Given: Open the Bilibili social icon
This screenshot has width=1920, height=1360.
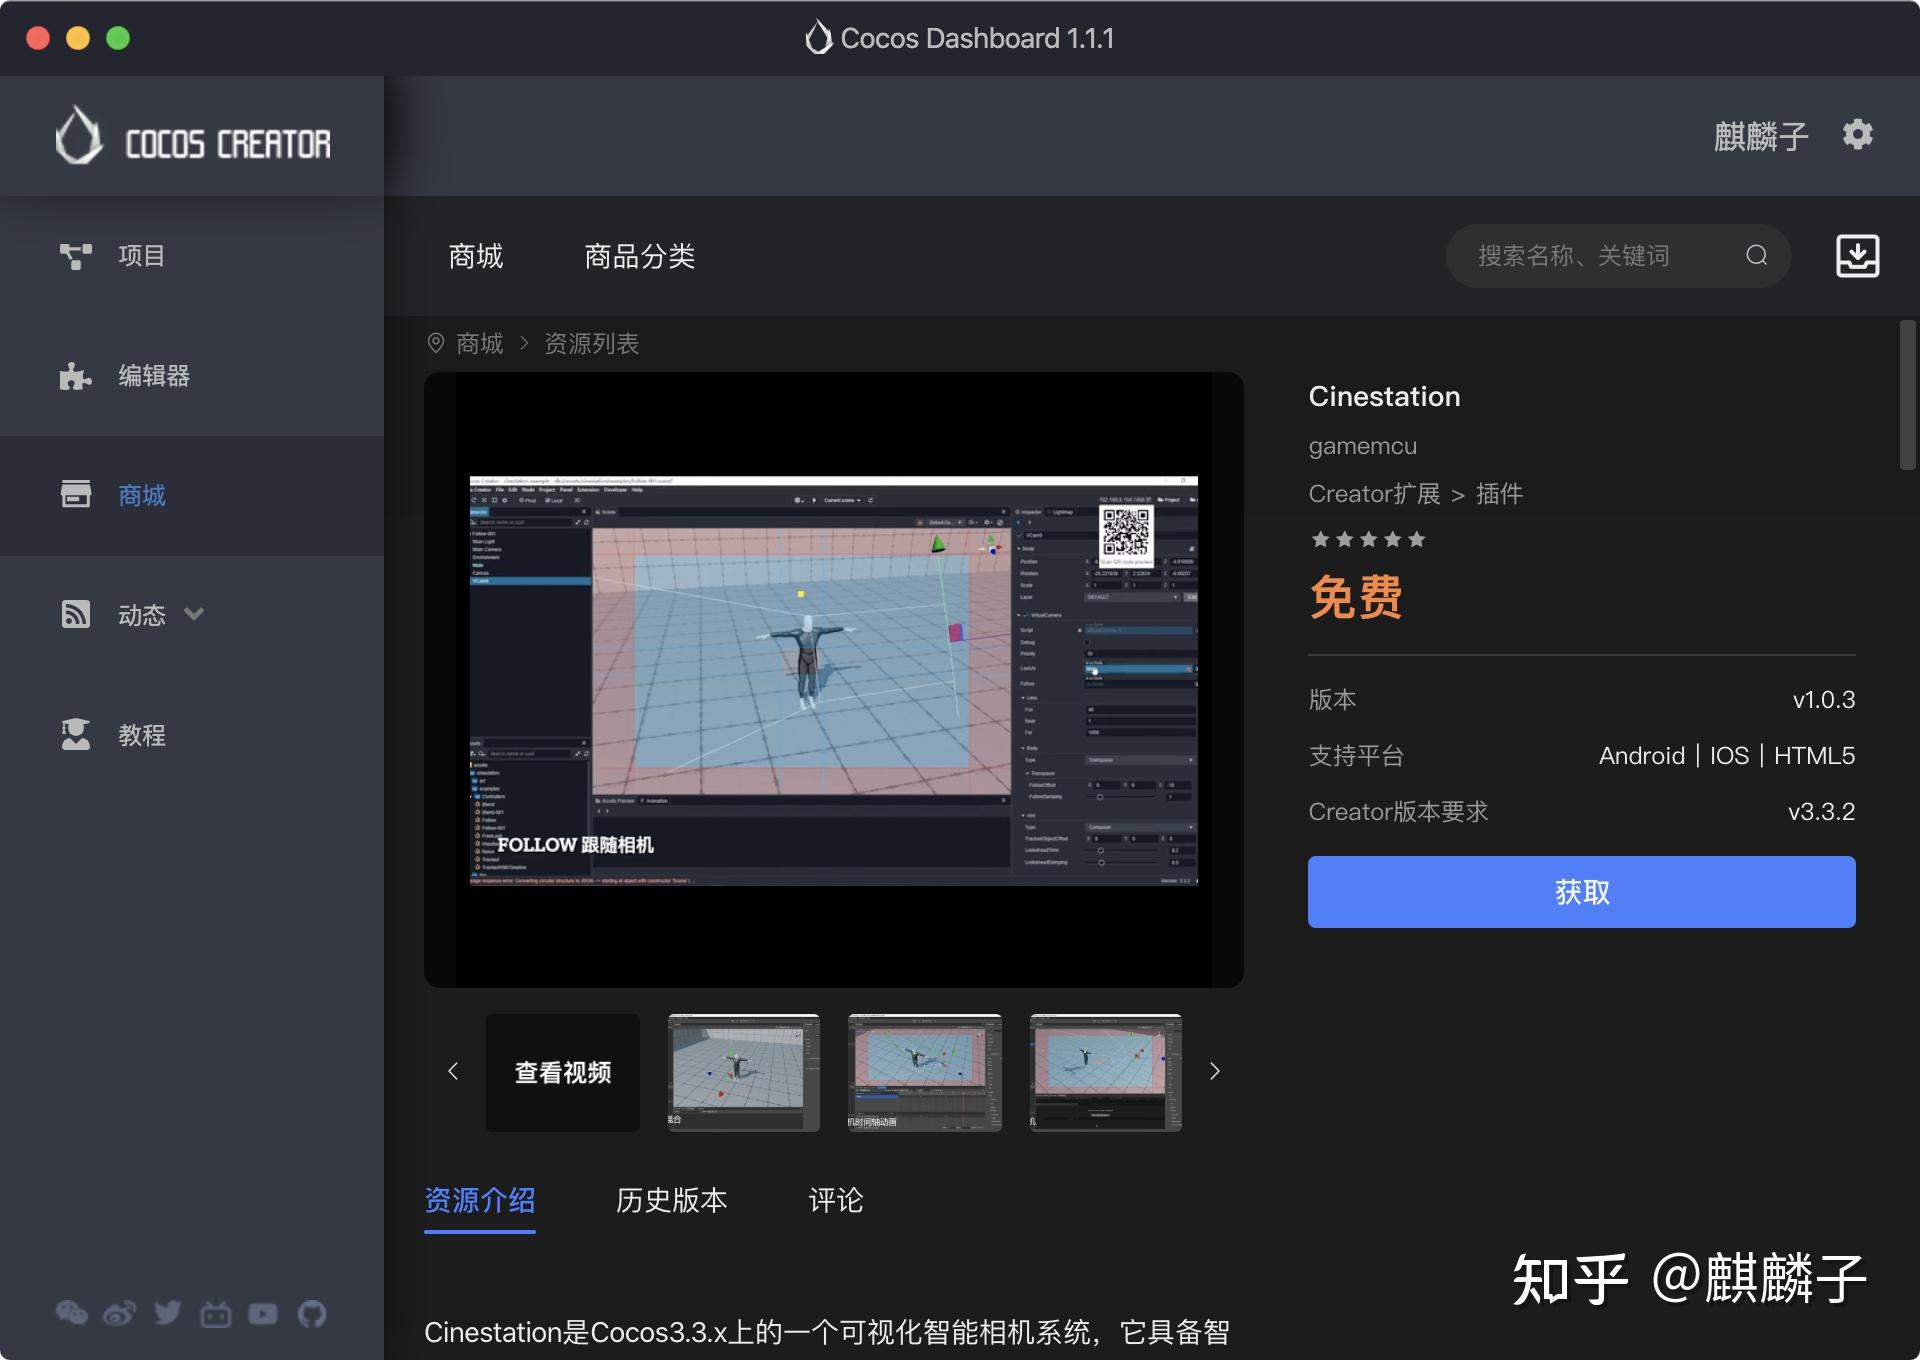Looking at the screenshot, I should click(x=215, y=1314).
